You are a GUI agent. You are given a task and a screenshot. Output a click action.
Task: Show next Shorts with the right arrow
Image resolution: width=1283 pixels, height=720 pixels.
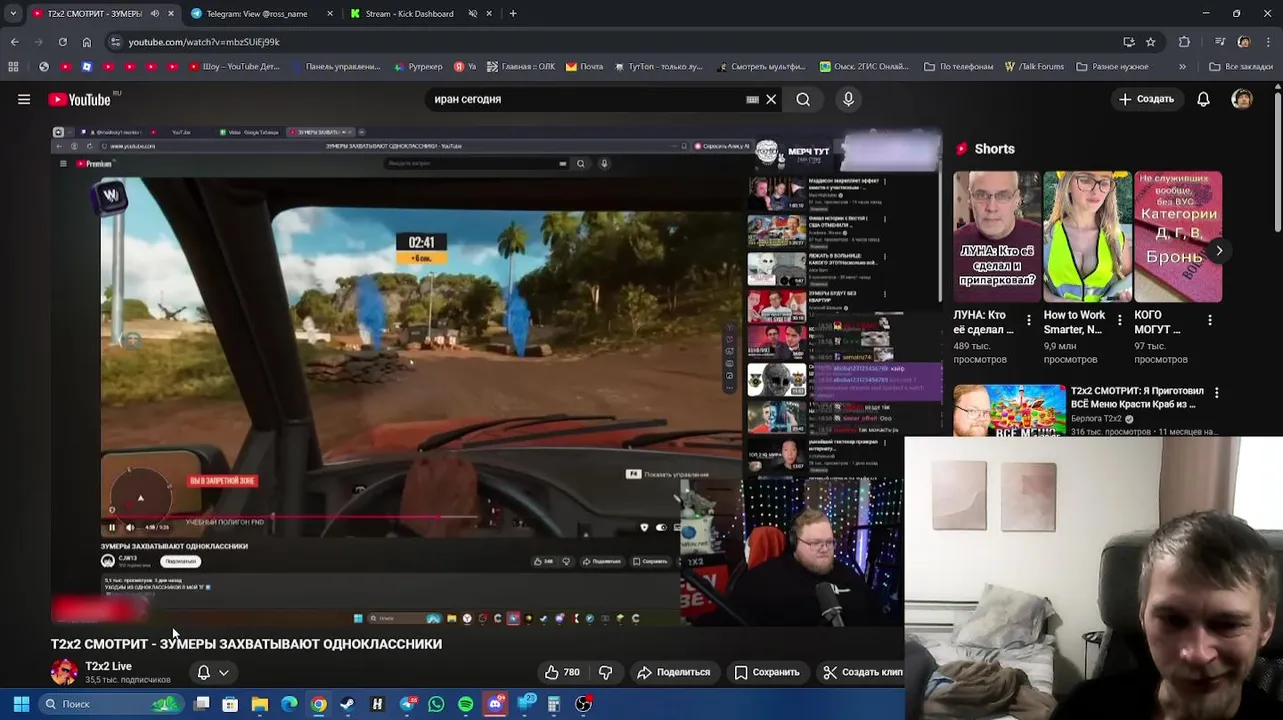pyautogui.click(x=1218, y=251)
